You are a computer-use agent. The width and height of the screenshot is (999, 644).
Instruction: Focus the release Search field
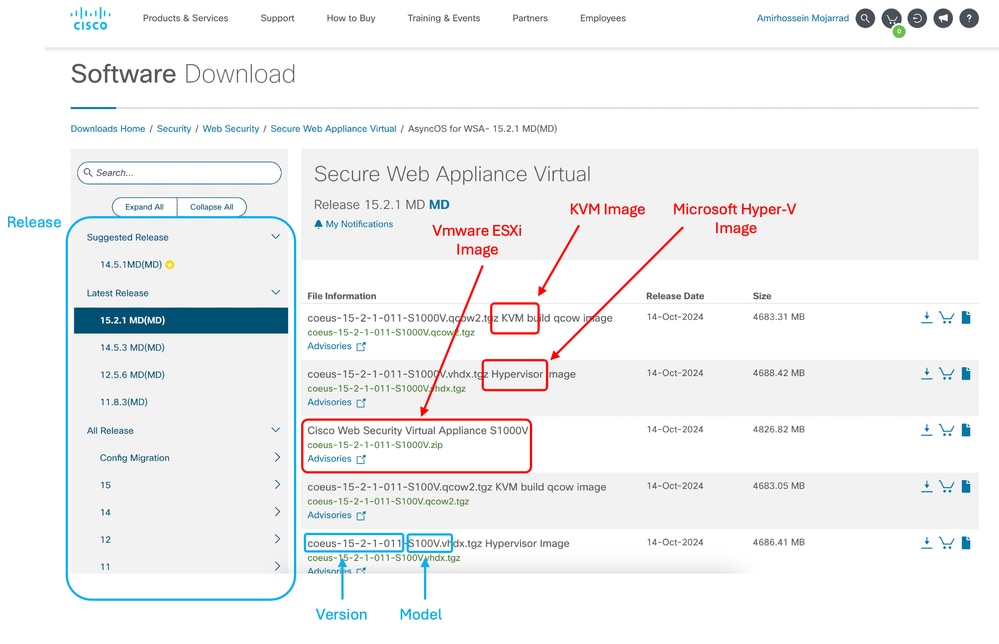coord(179,173)
